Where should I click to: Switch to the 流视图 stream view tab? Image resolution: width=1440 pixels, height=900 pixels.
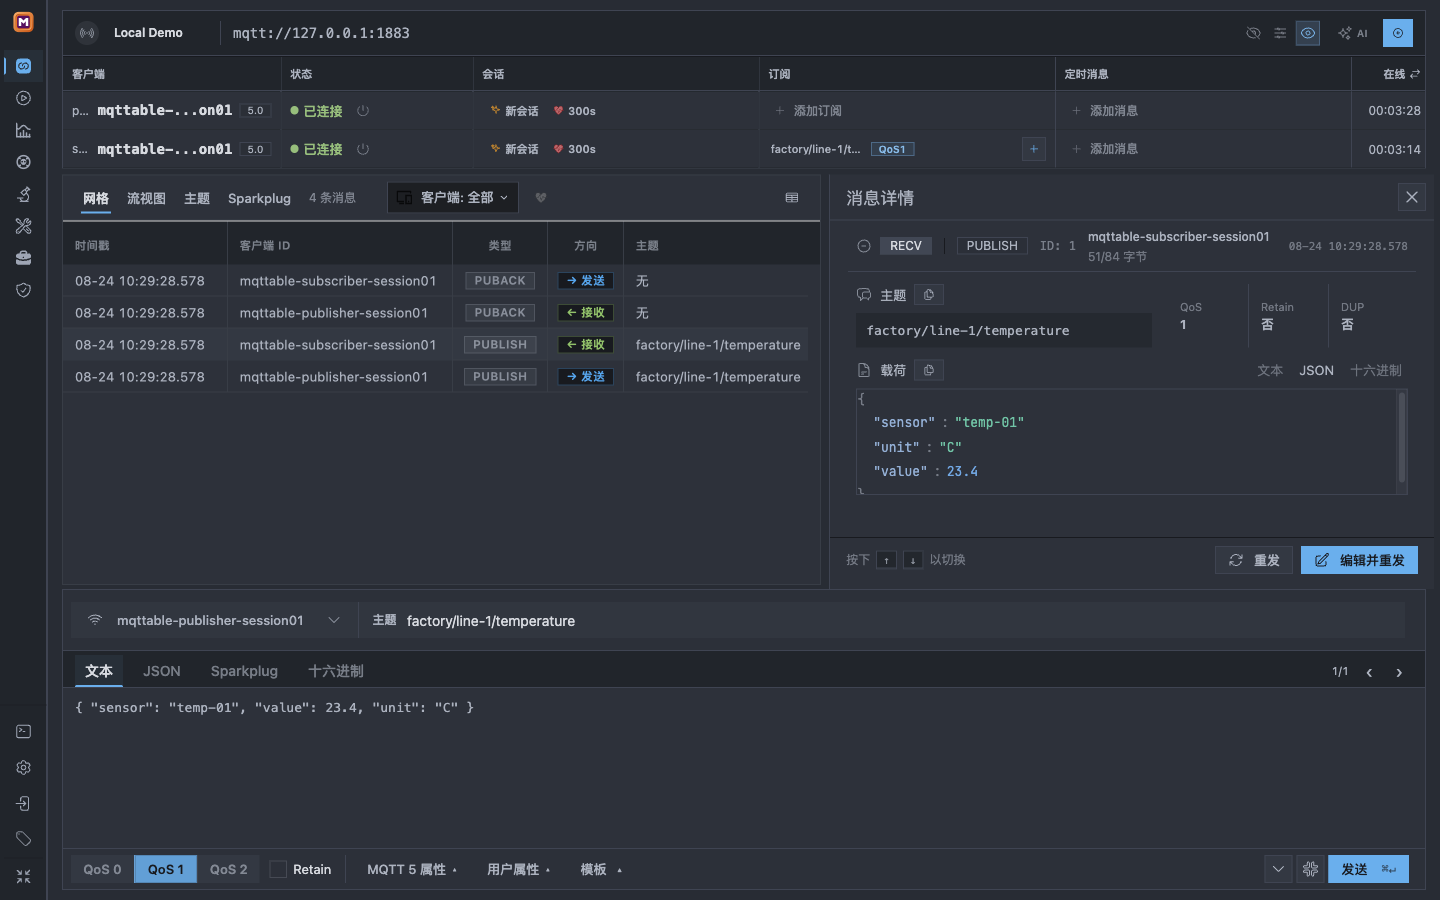coord(146,198)
